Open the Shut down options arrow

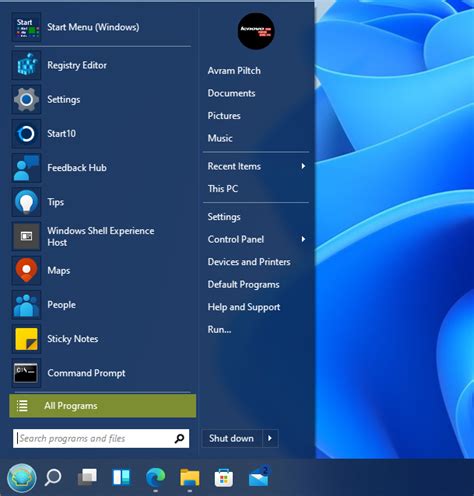[x=270, y=438]
